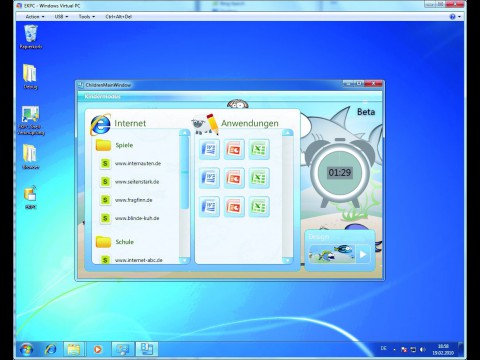
Task: Click the sheep and pencil Anwendungen icon
Action: (x=205, y=124)
